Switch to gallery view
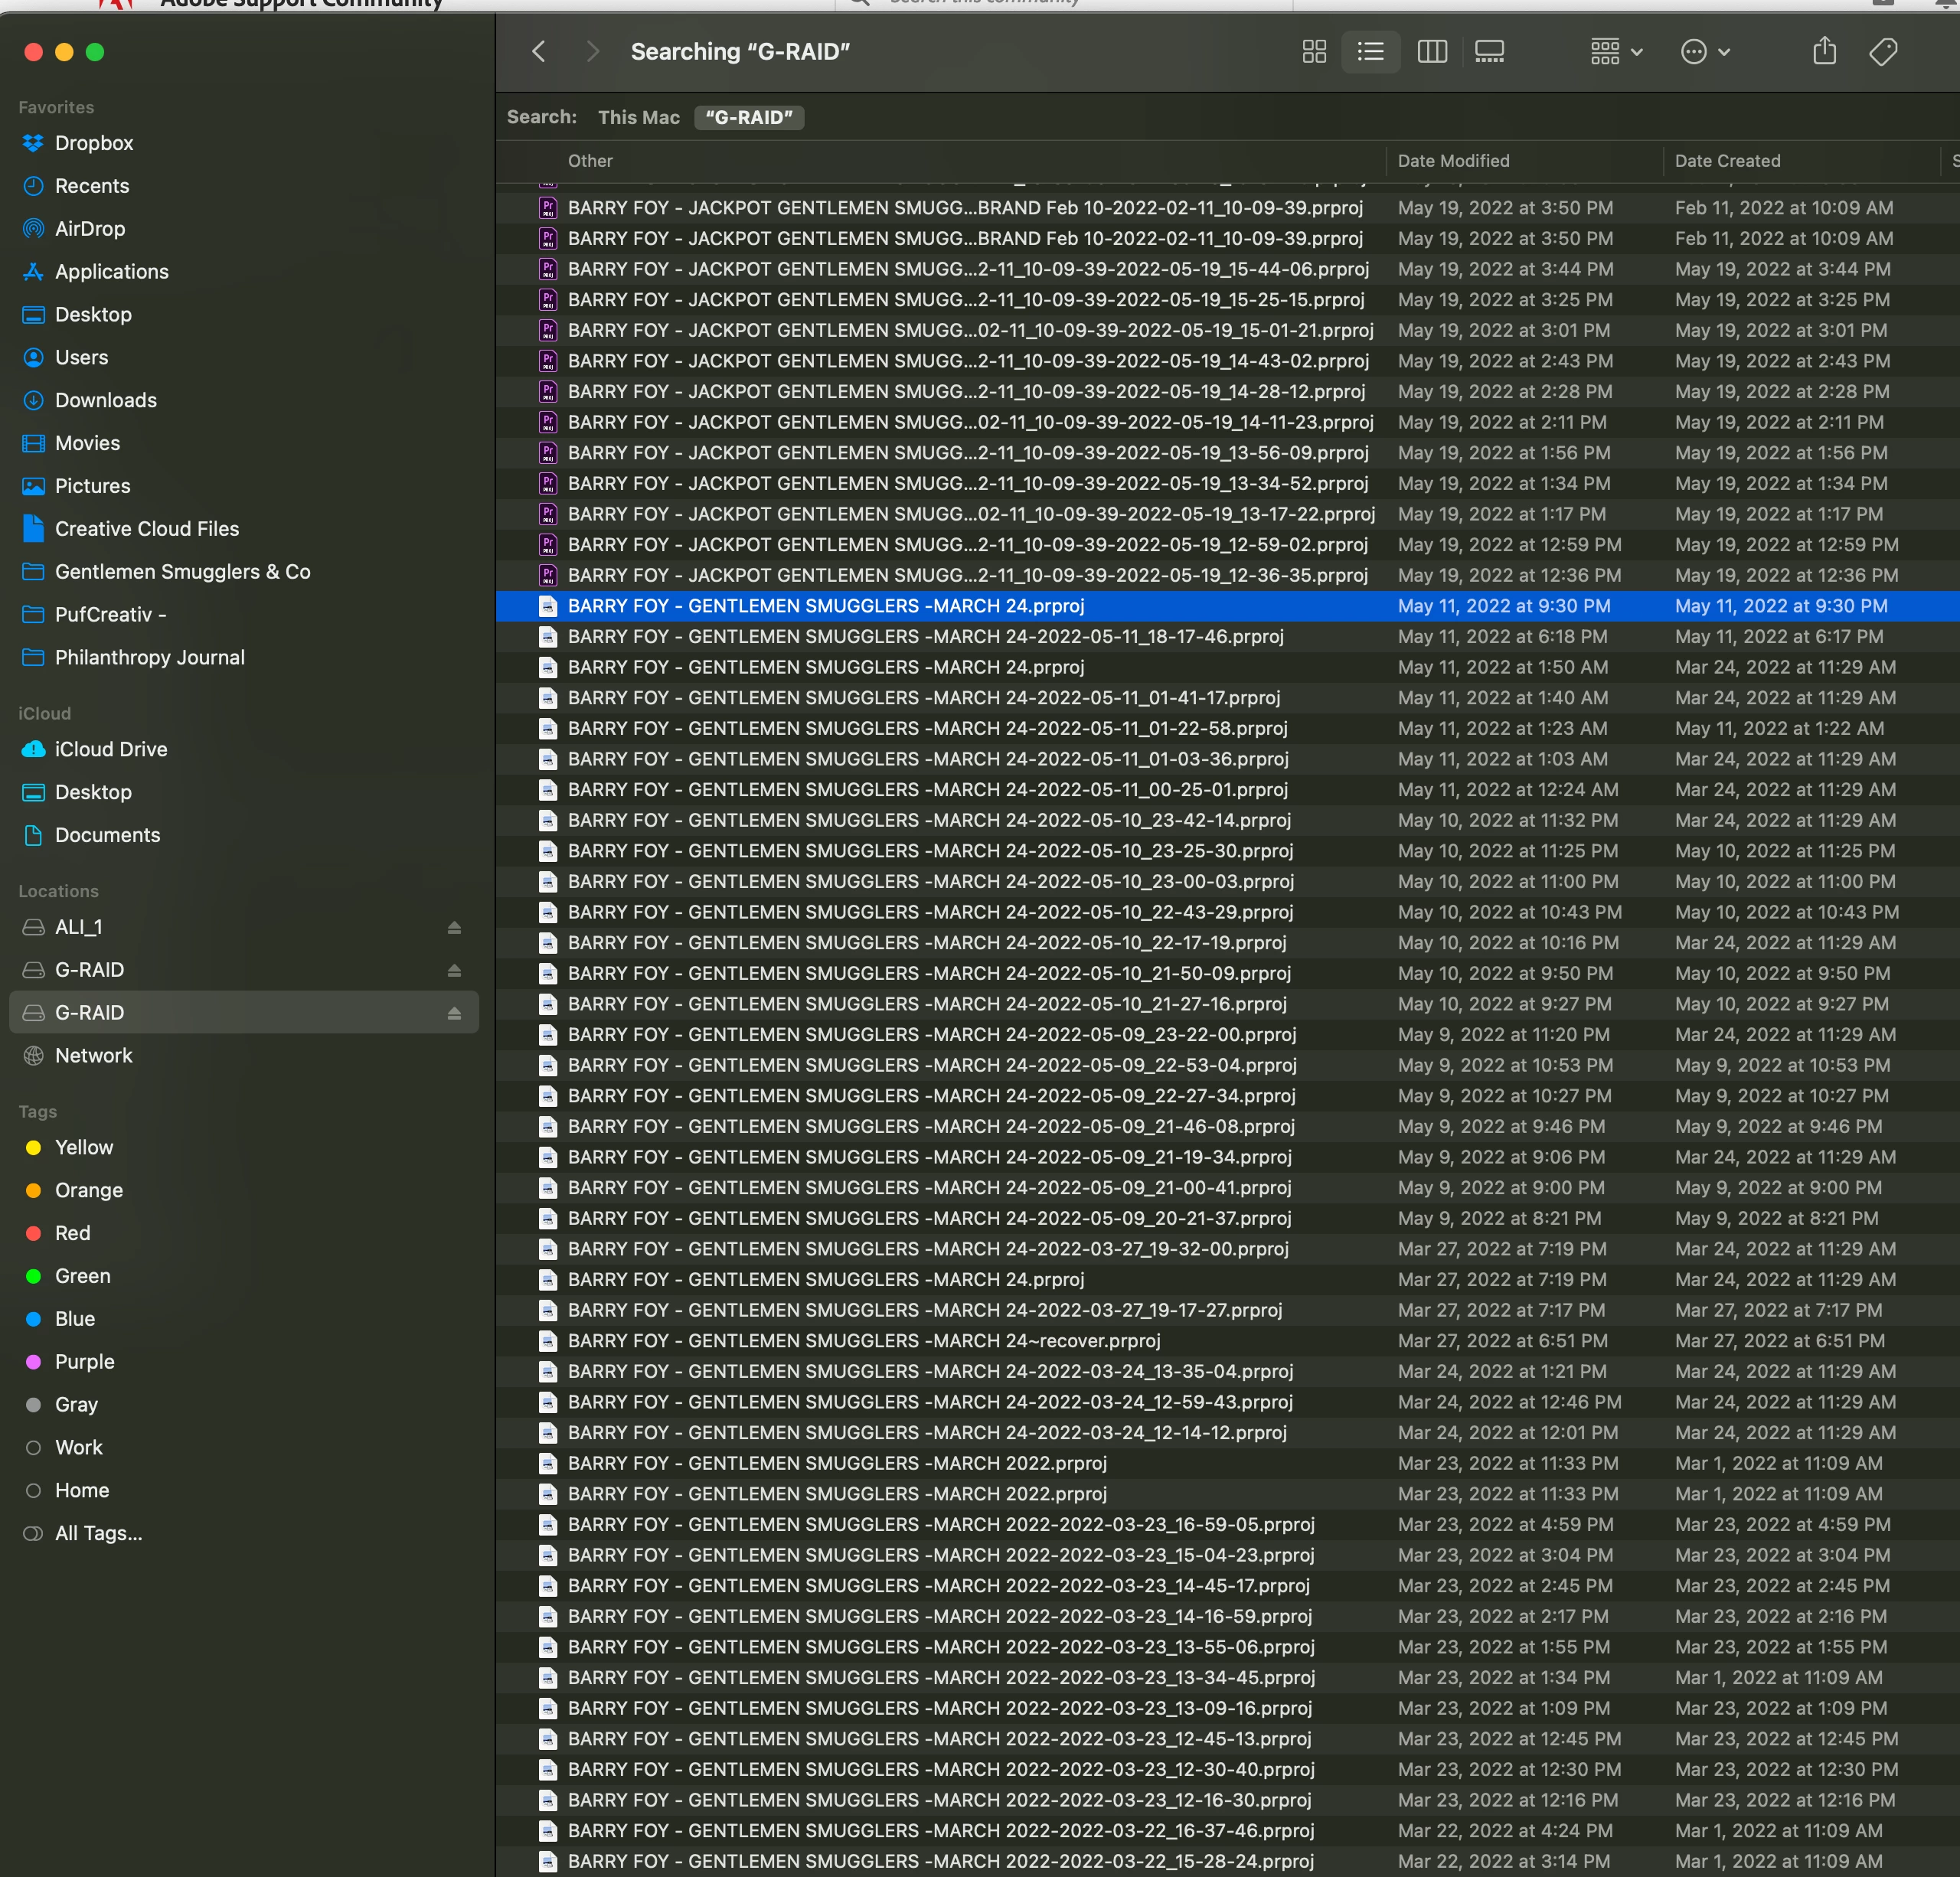This screenshot has width=1960, height=1877. (x=1489, y=52)
